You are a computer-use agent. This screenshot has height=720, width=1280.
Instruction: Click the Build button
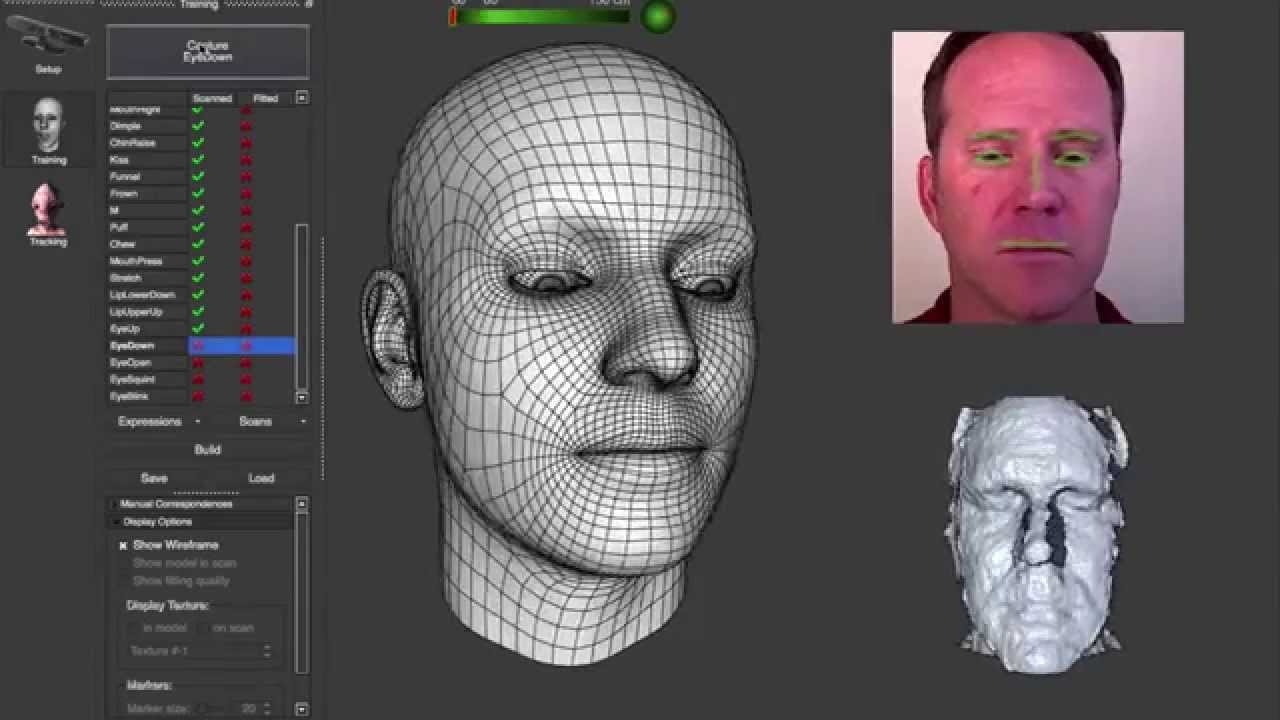pos(207,449)
